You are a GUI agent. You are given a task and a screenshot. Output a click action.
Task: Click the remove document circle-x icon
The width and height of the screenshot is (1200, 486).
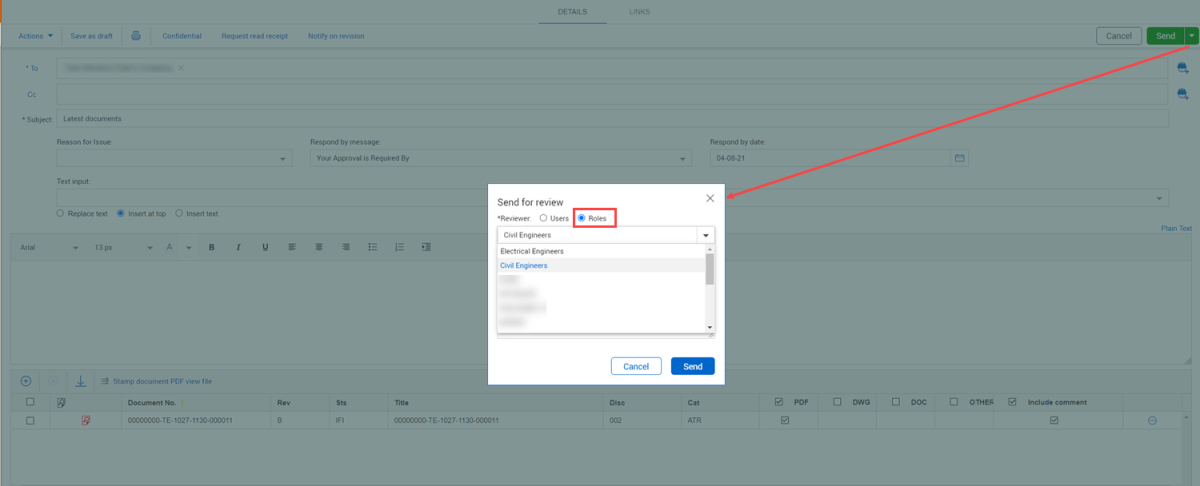click(53, 381)
